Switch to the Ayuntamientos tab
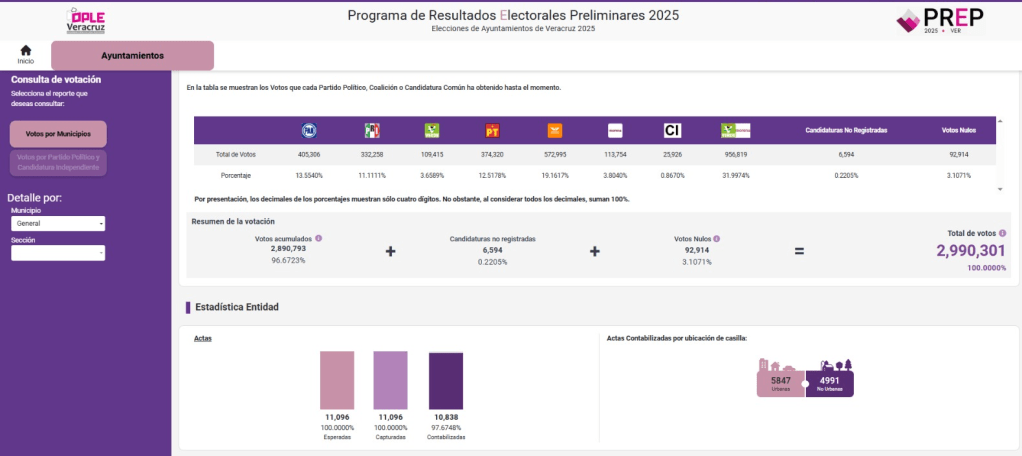The image size is (1022, 456). click(x=132, y=56)
